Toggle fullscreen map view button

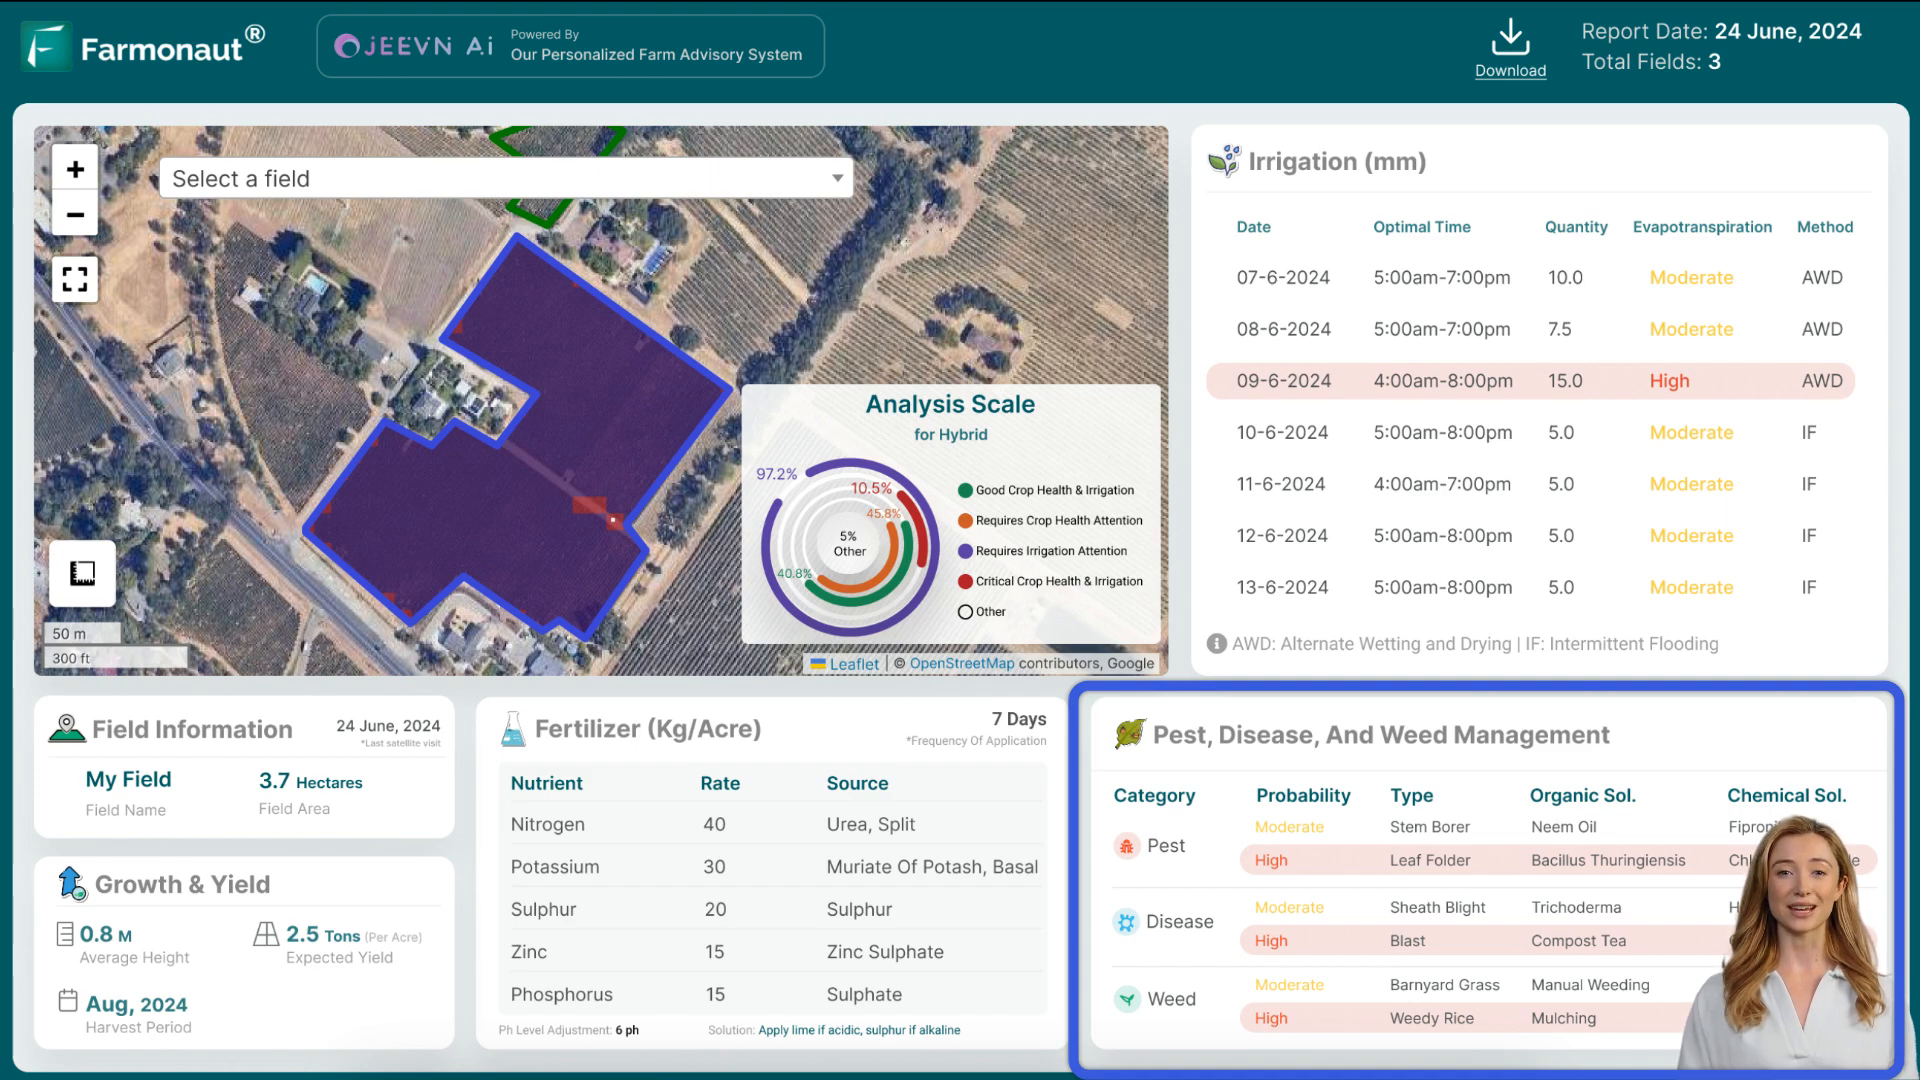[x=75, y=278]
